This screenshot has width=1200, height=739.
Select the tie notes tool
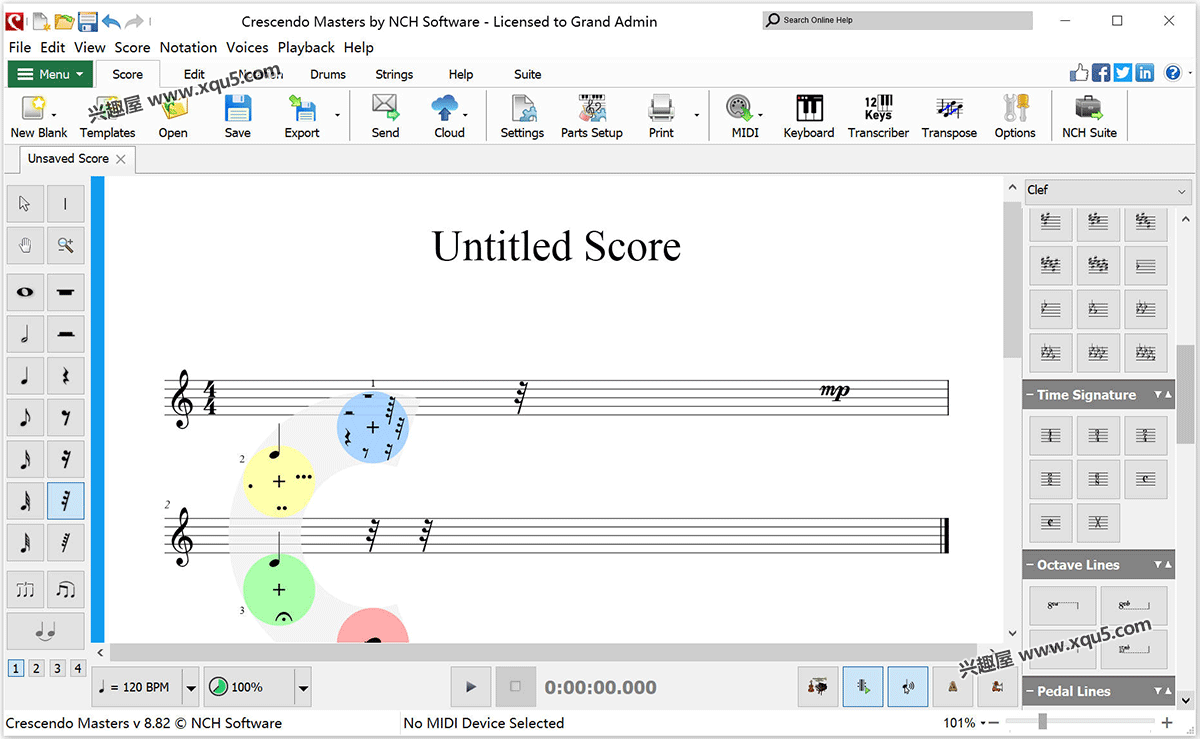[46, 631]
